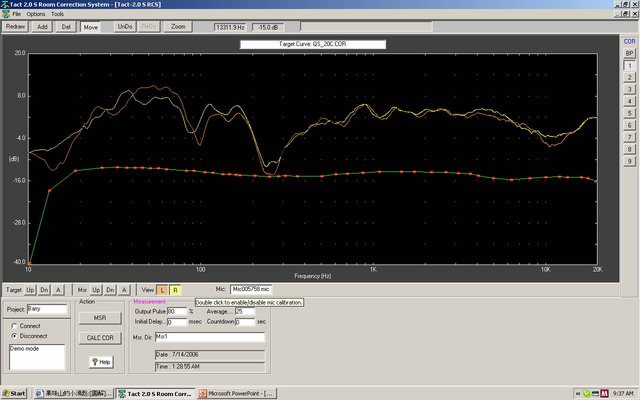This screenshot has width=640, height=400.
Task: Toggle the right channel R view
Action: point(175,290)
